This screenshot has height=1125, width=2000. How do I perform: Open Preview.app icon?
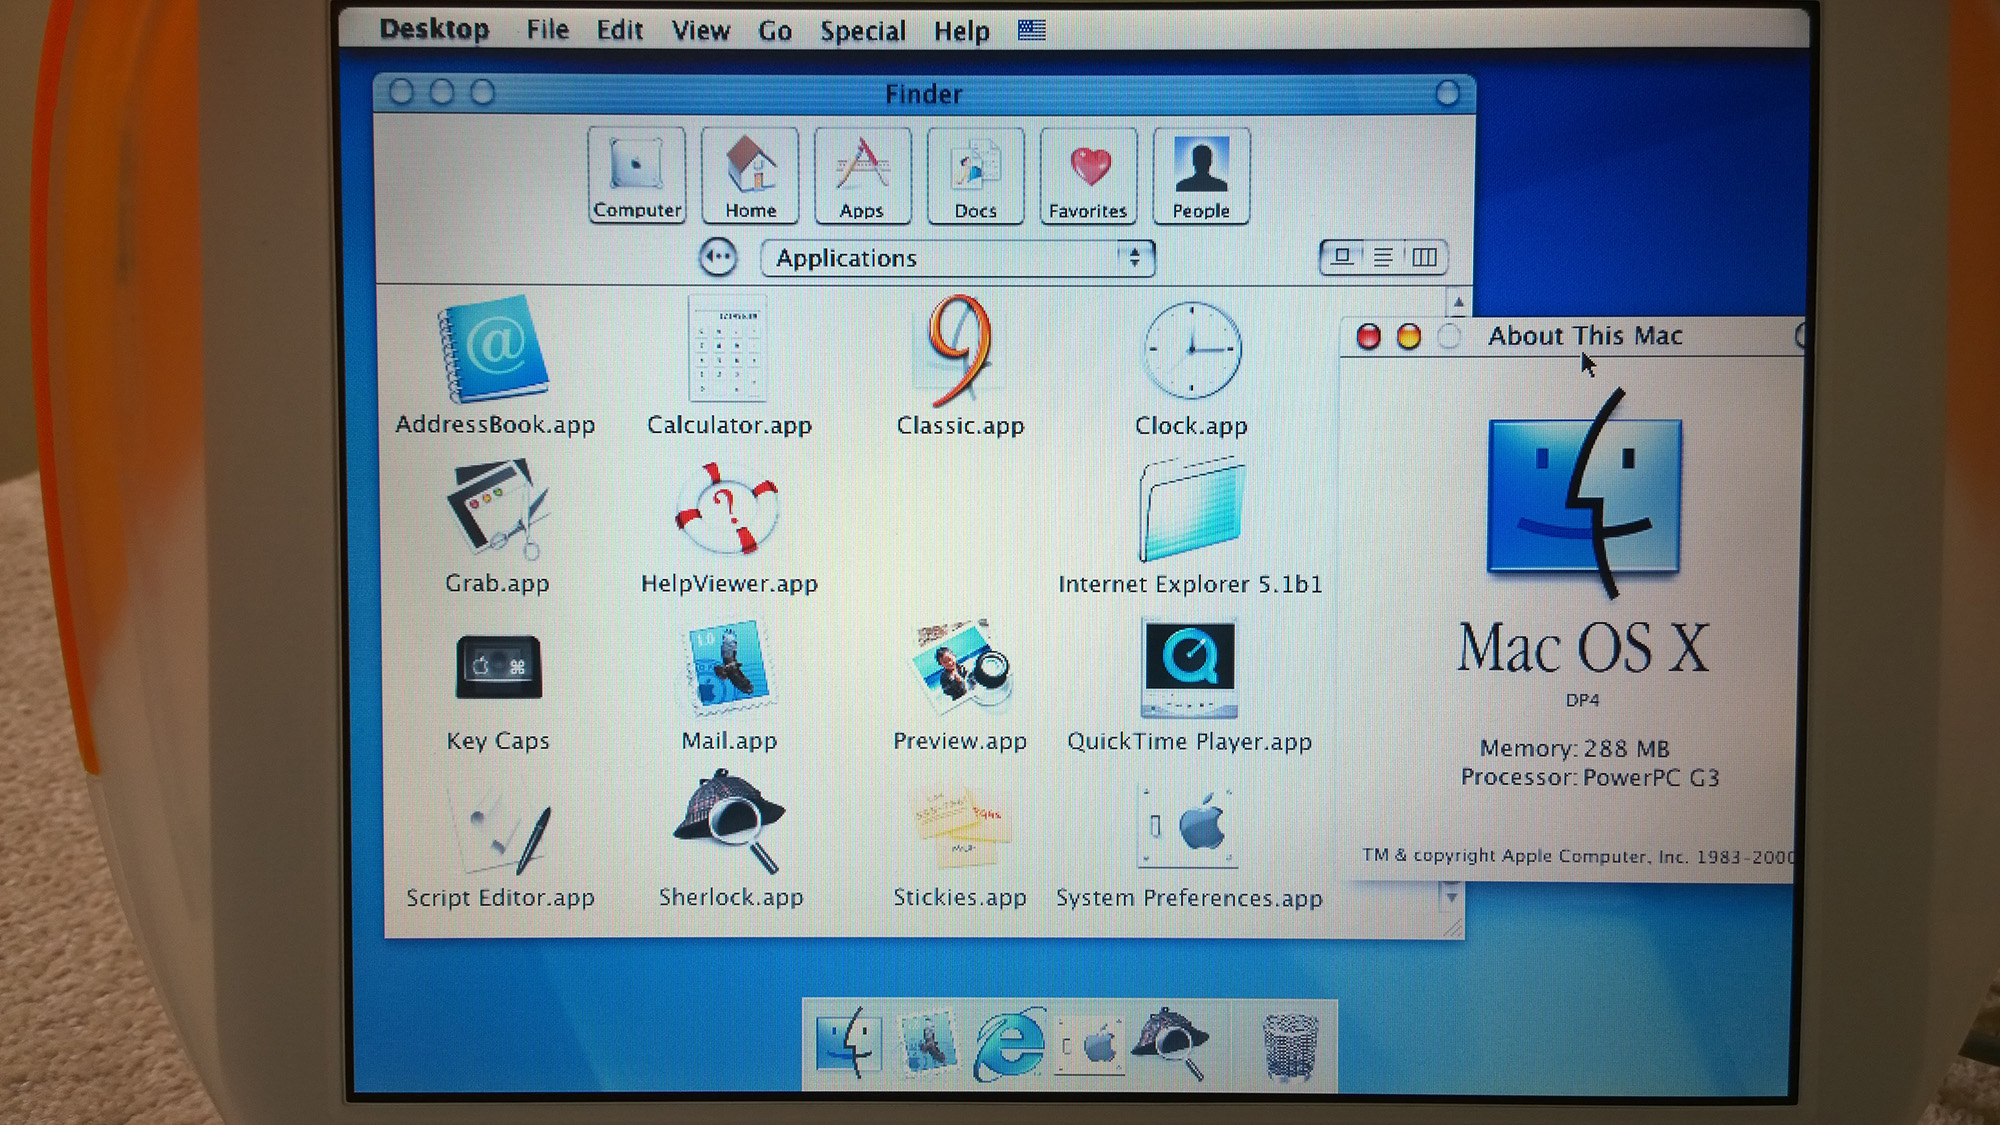pyautogui.click(x=961, y=666)
